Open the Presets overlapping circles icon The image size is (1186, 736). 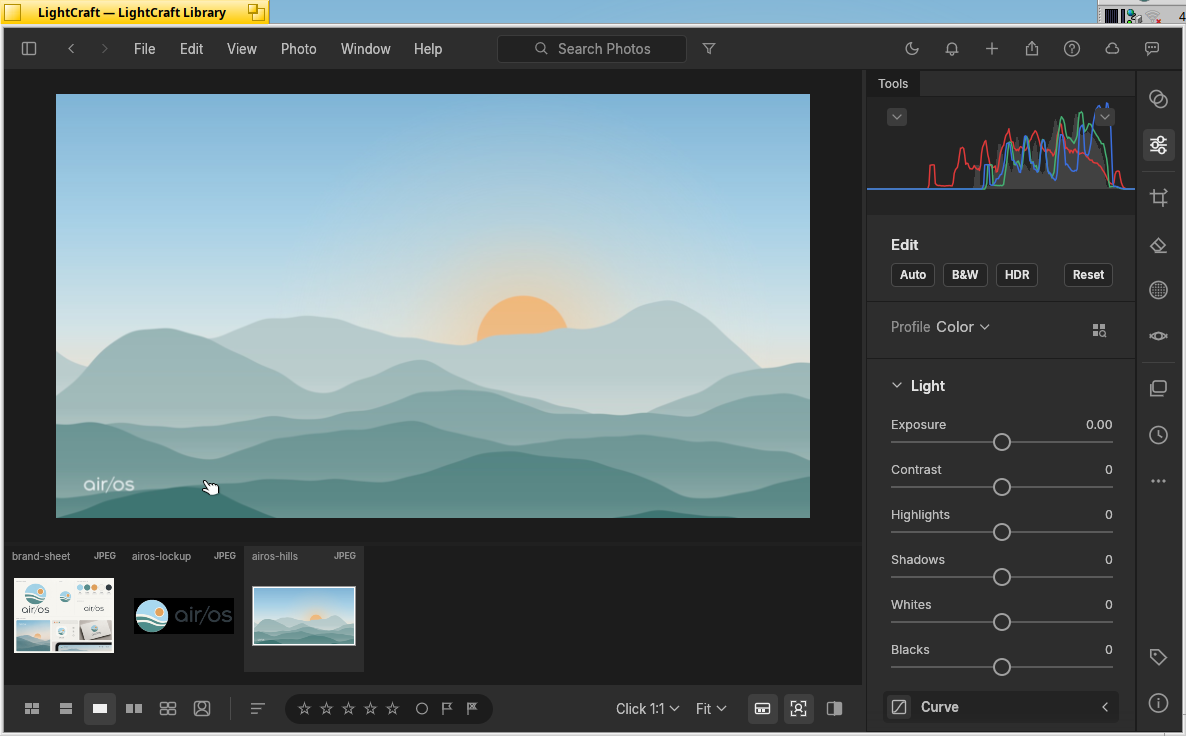point(1158,99)
